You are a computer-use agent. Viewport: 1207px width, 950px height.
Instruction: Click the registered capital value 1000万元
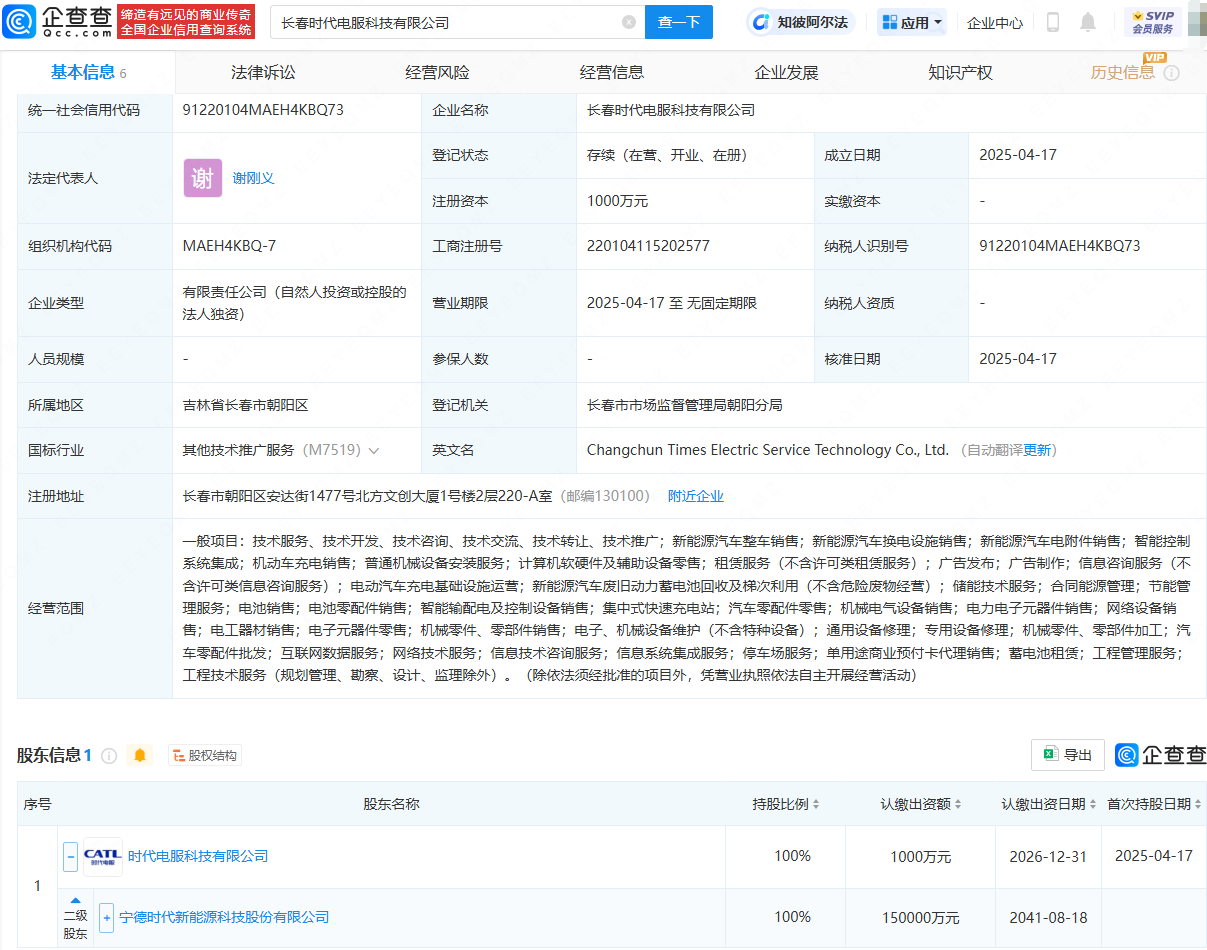coord(617,201)
